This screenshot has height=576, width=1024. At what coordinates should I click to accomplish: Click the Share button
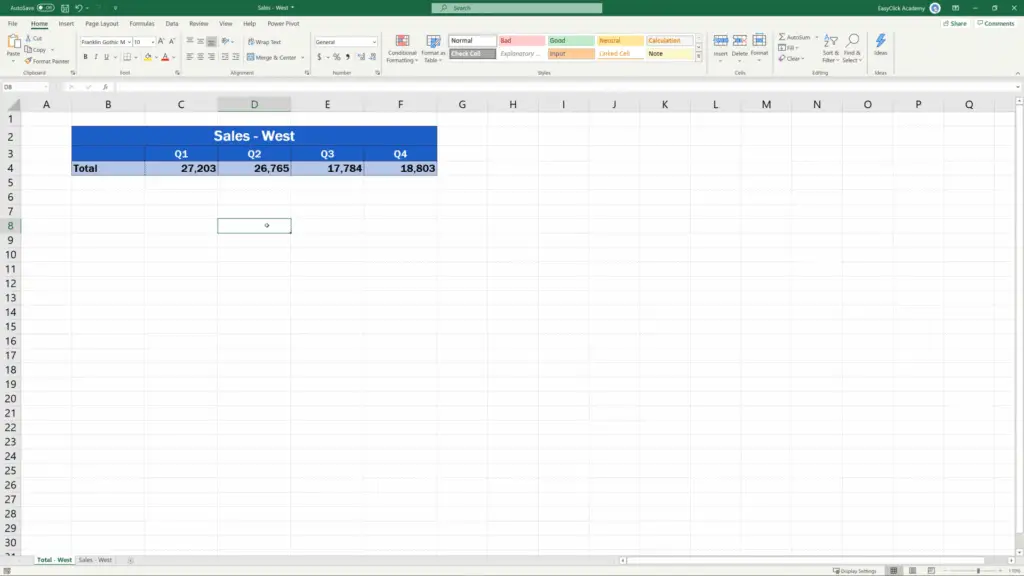[955, 23]
